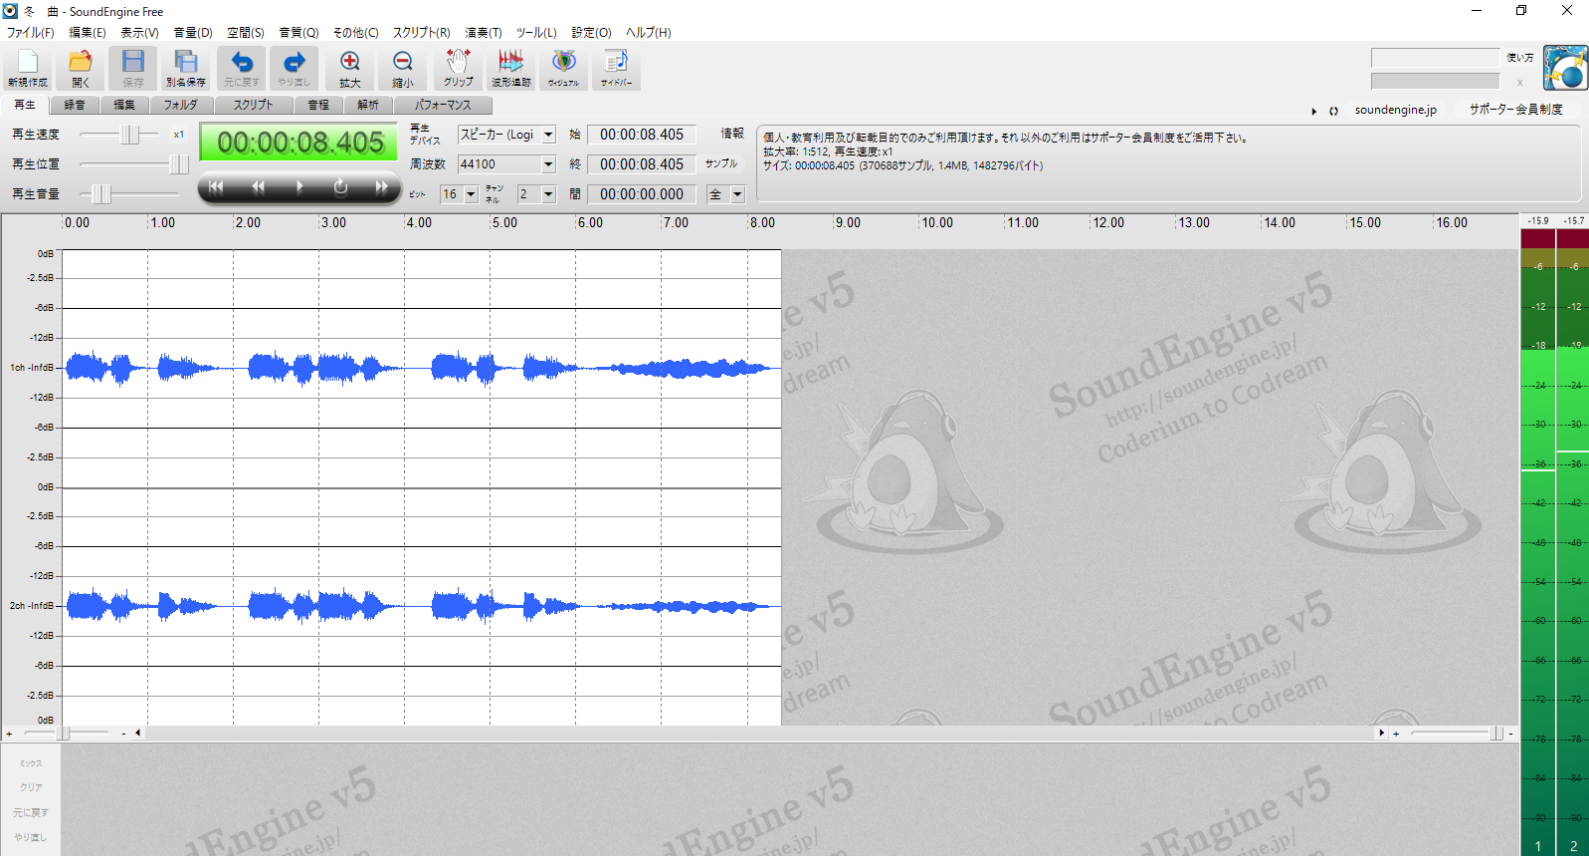This screenshot has height=856, width=1589.
Task: Click the 間 duration time field
Action: pyautogui.click(x=642, y=194)
